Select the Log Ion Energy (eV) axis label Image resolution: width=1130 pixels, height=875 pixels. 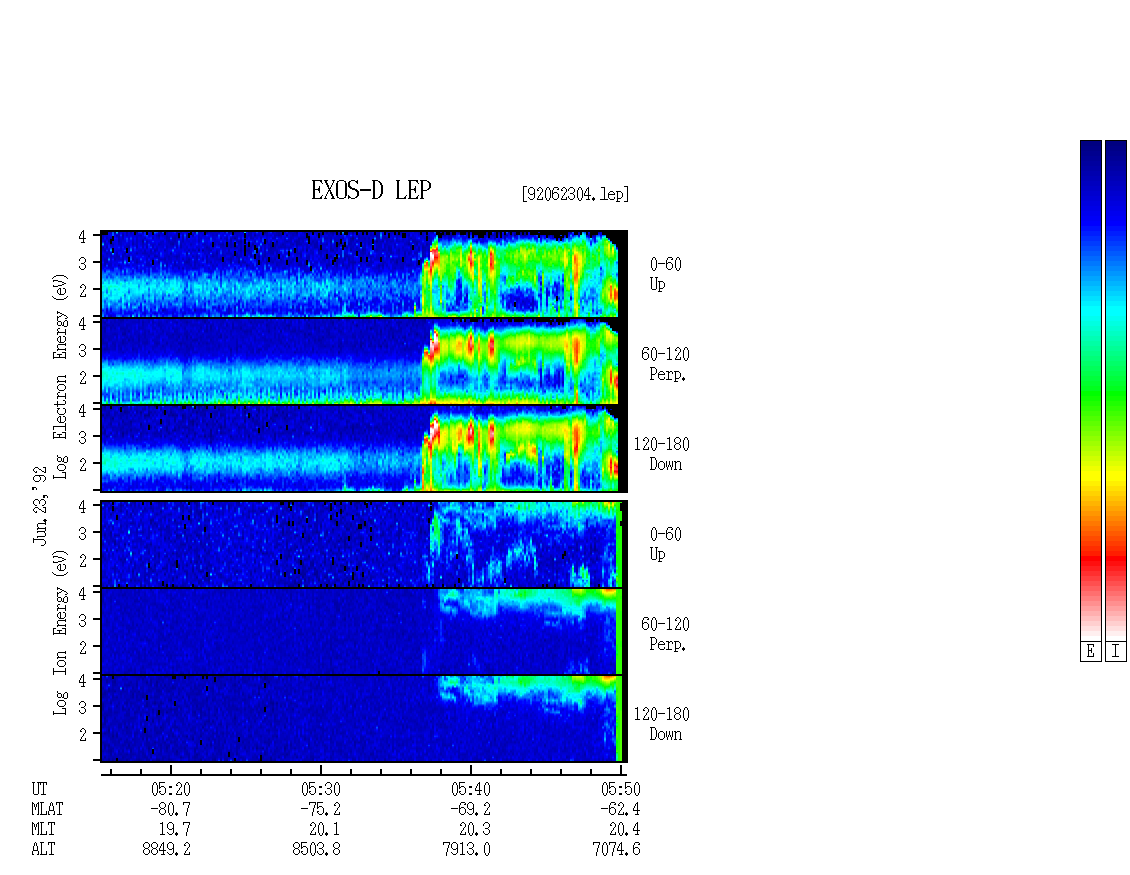coord(60,633)
